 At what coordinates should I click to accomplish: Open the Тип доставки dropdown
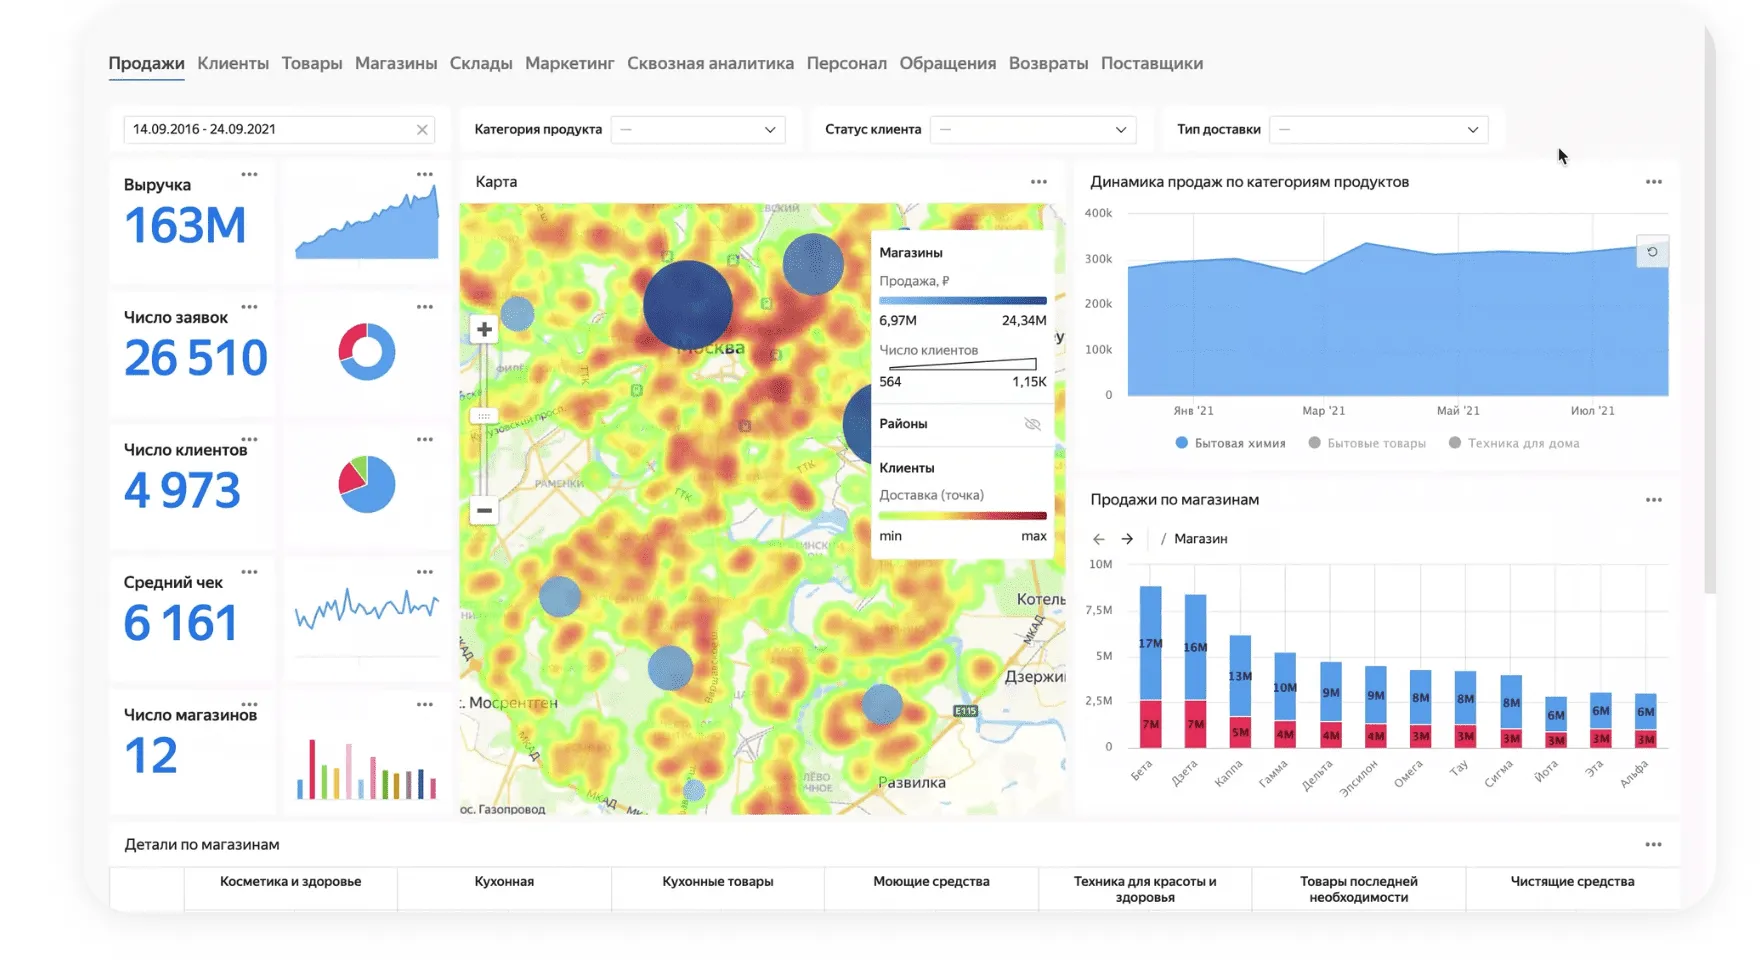(x=1471, y=129)
